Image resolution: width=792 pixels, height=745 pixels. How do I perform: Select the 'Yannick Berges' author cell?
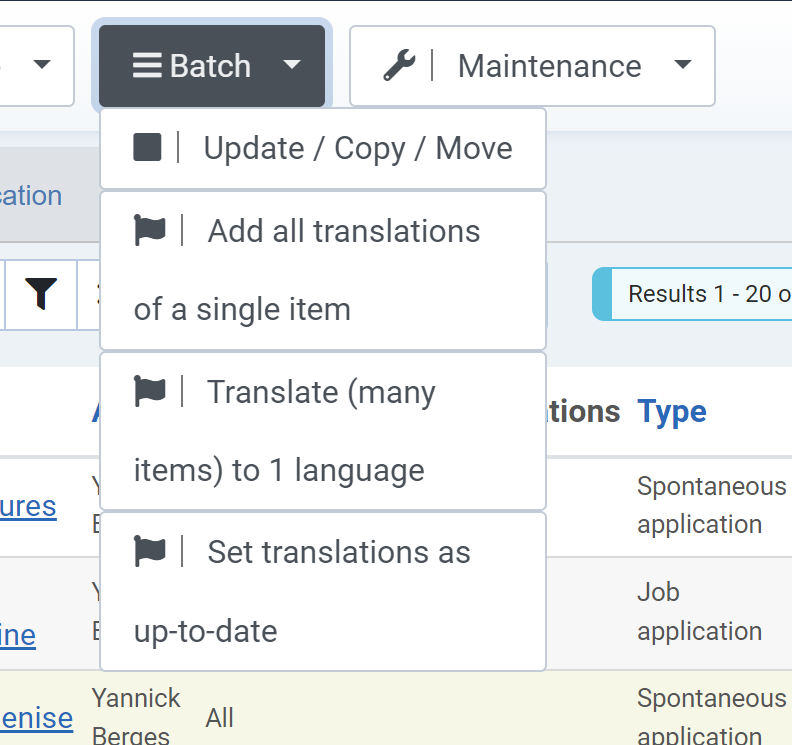click(x=136, y=715)
